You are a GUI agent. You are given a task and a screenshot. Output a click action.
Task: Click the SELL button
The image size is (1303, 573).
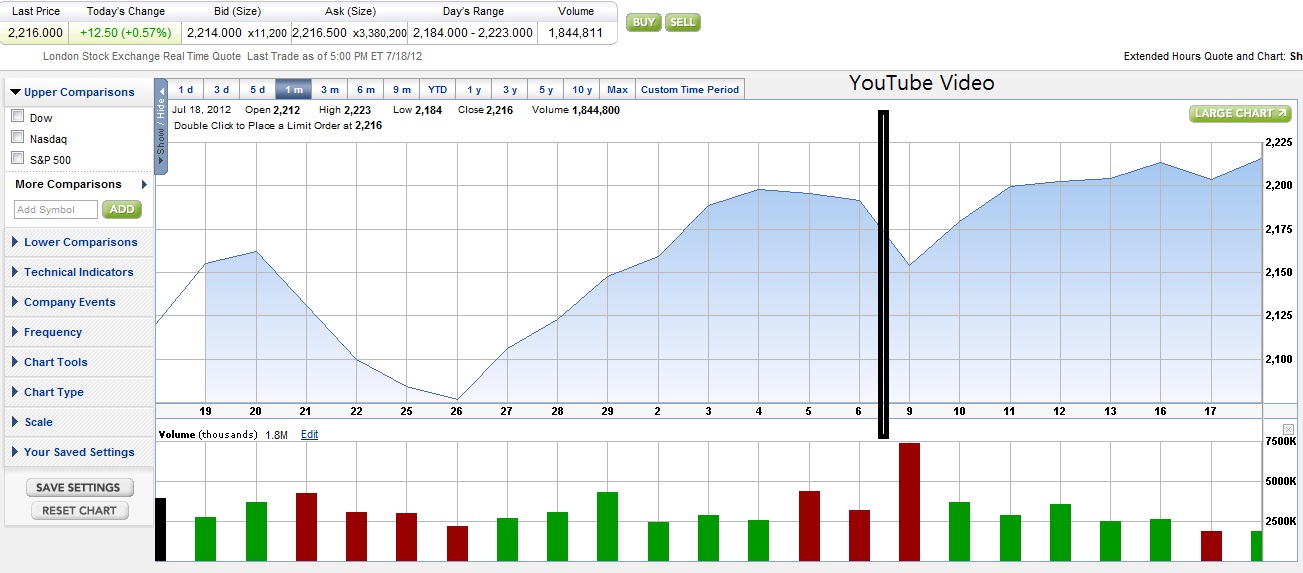(x=682, y=22)
